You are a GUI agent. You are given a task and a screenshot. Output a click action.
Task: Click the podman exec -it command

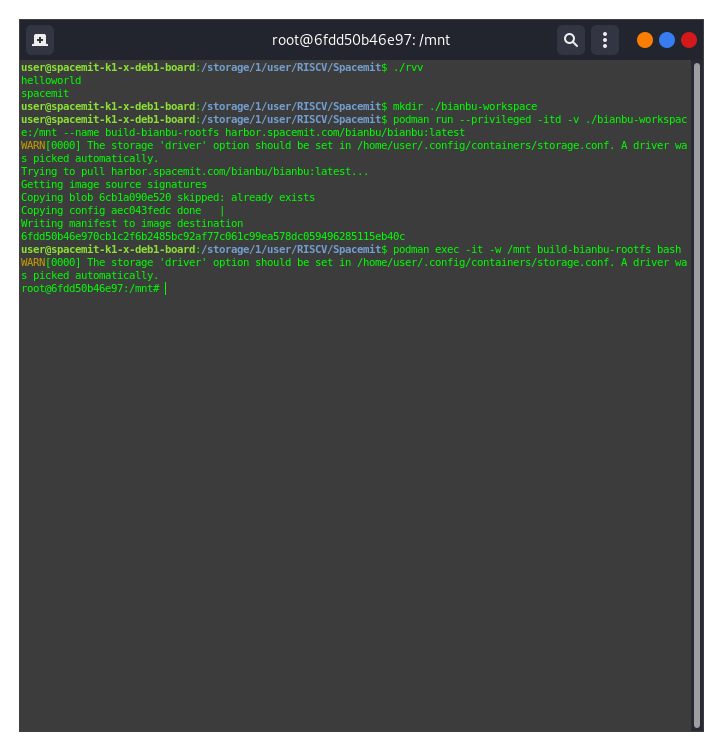click(x=537, y=249)
